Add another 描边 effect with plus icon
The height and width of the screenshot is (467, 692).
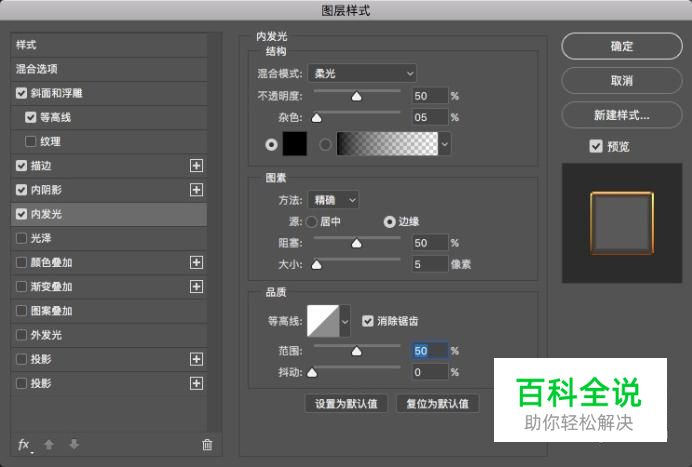pyautogui.click(x=196, y=166)
